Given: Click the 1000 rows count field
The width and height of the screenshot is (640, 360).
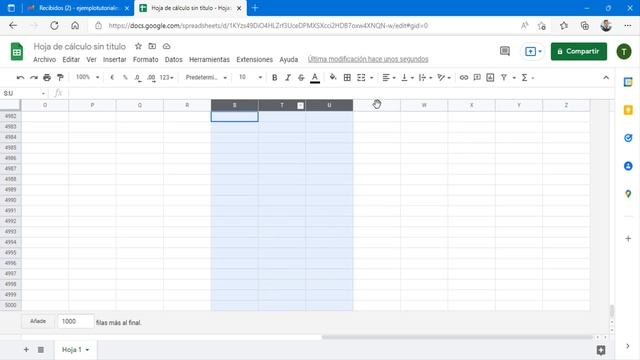Looking at the screenshot, I should click(76, 321).
